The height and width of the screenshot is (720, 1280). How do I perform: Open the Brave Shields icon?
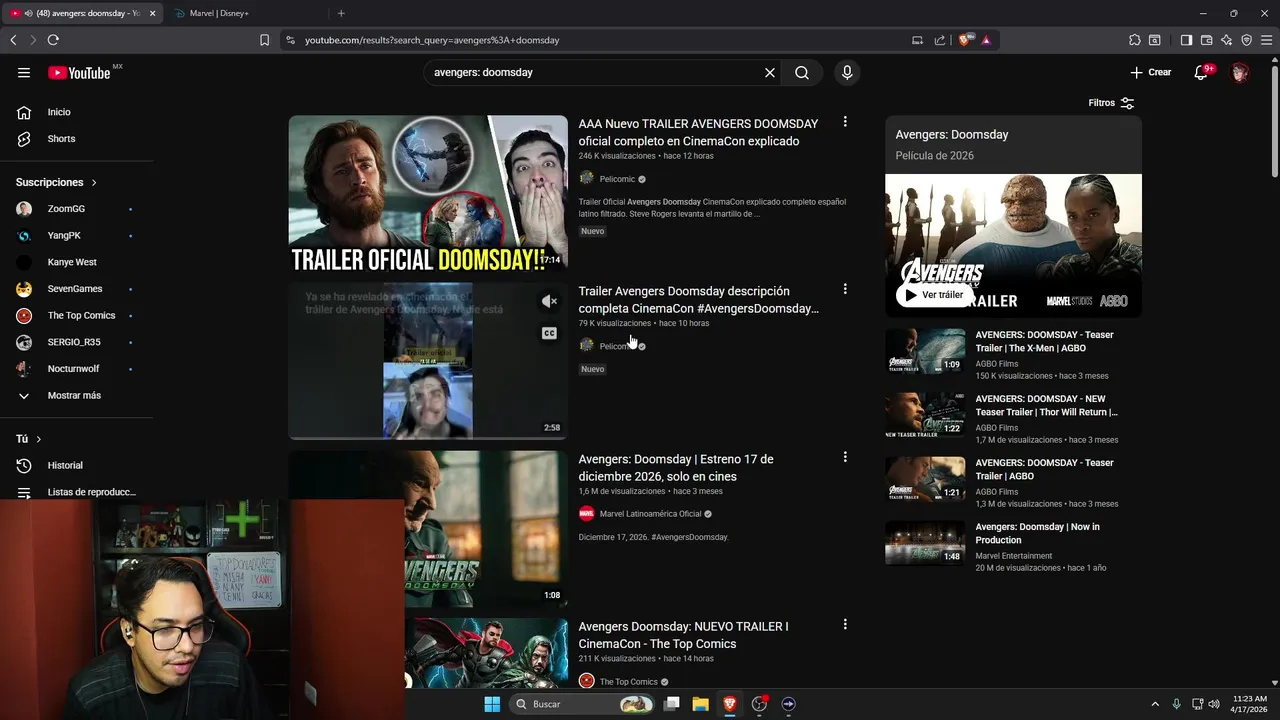[x=965, y=40]
